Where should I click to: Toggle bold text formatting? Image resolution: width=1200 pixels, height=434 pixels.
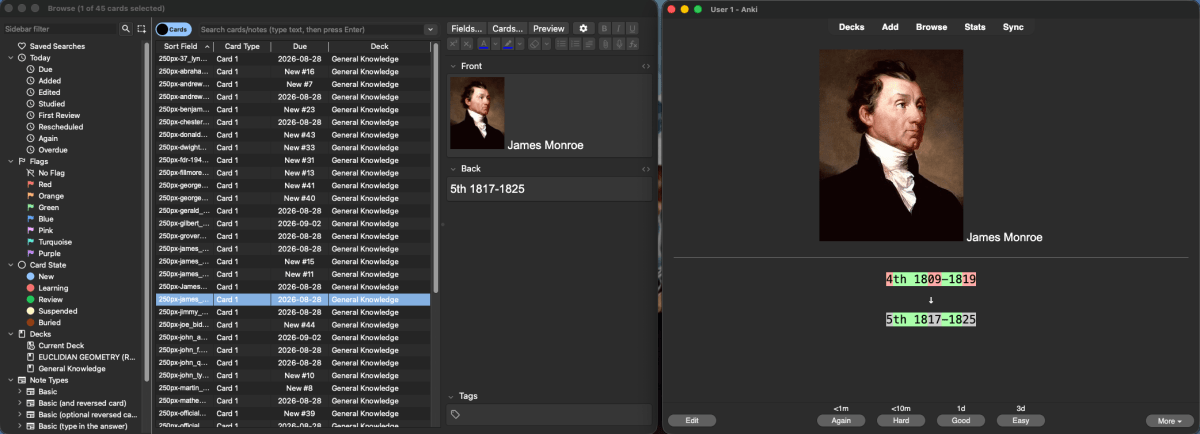pyautogui.click(x=604, y=28)
